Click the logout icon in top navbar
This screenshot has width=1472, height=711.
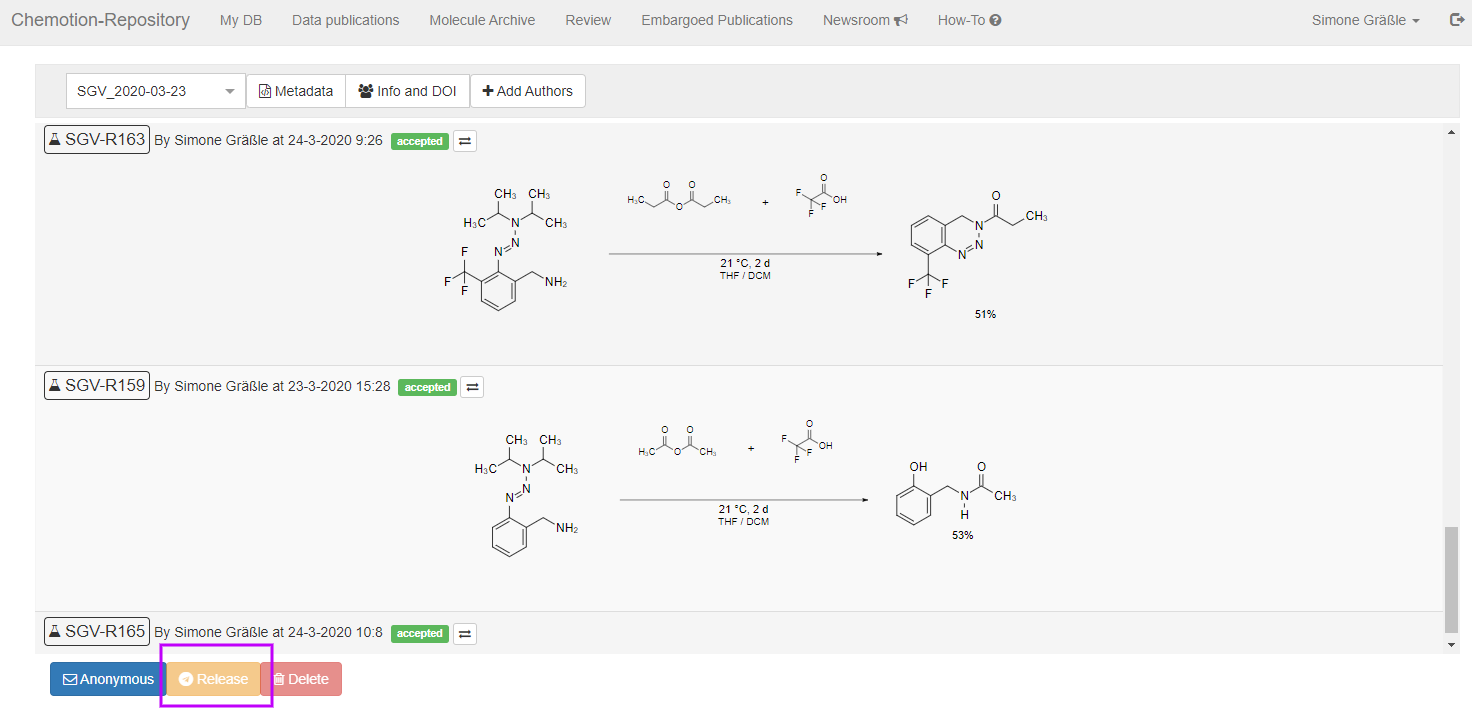pos(1456,20)
